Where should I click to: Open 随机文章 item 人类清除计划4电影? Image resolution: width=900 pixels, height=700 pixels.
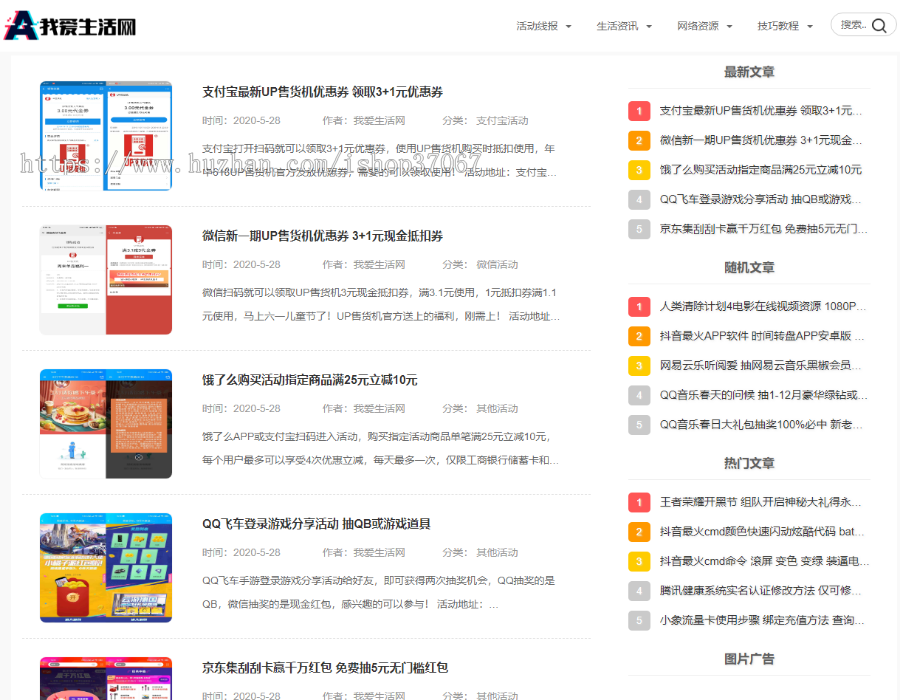pyautogui.click(x=763, y=306)
